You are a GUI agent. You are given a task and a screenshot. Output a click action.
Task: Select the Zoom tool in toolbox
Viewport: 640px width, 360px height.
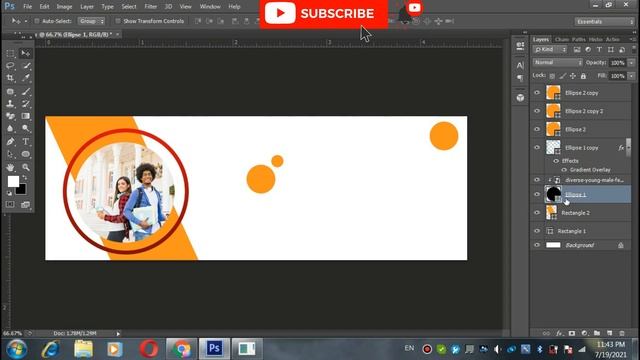[x=26, y=167]
